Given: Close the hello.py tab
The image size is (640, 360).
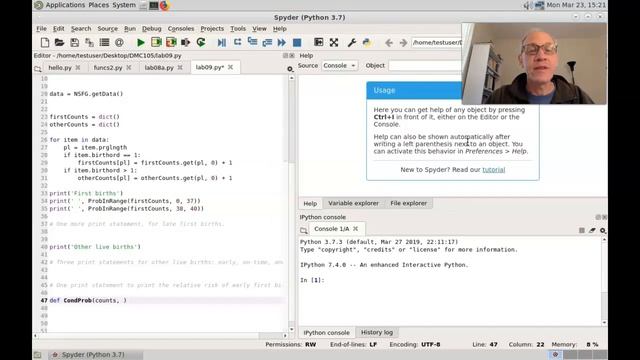Looking at the screenshot, I should click(x=78, y=67).
